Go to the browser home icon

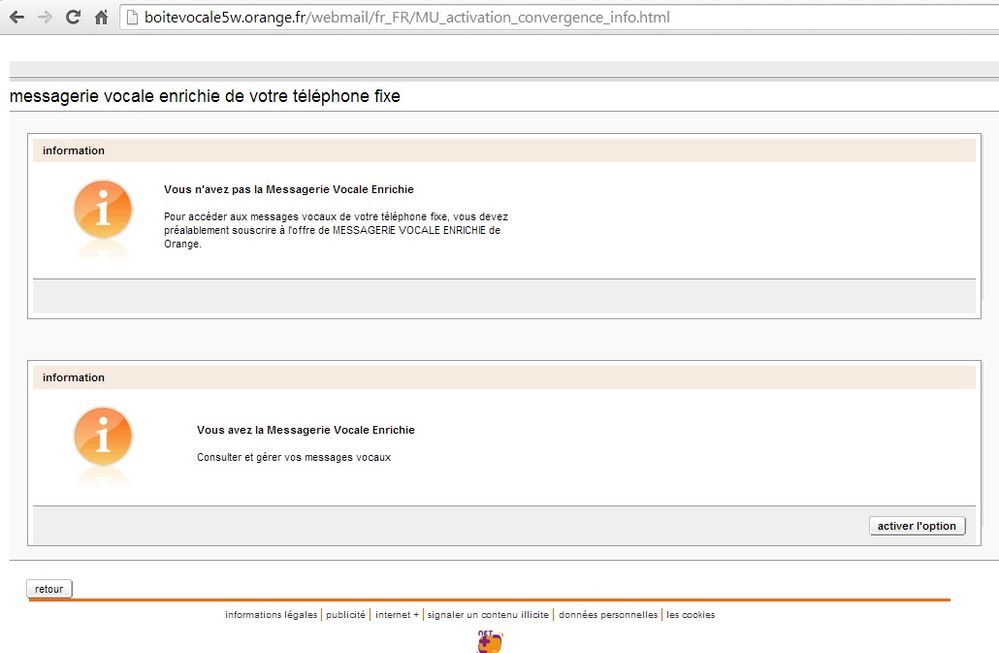coord(101,17)
